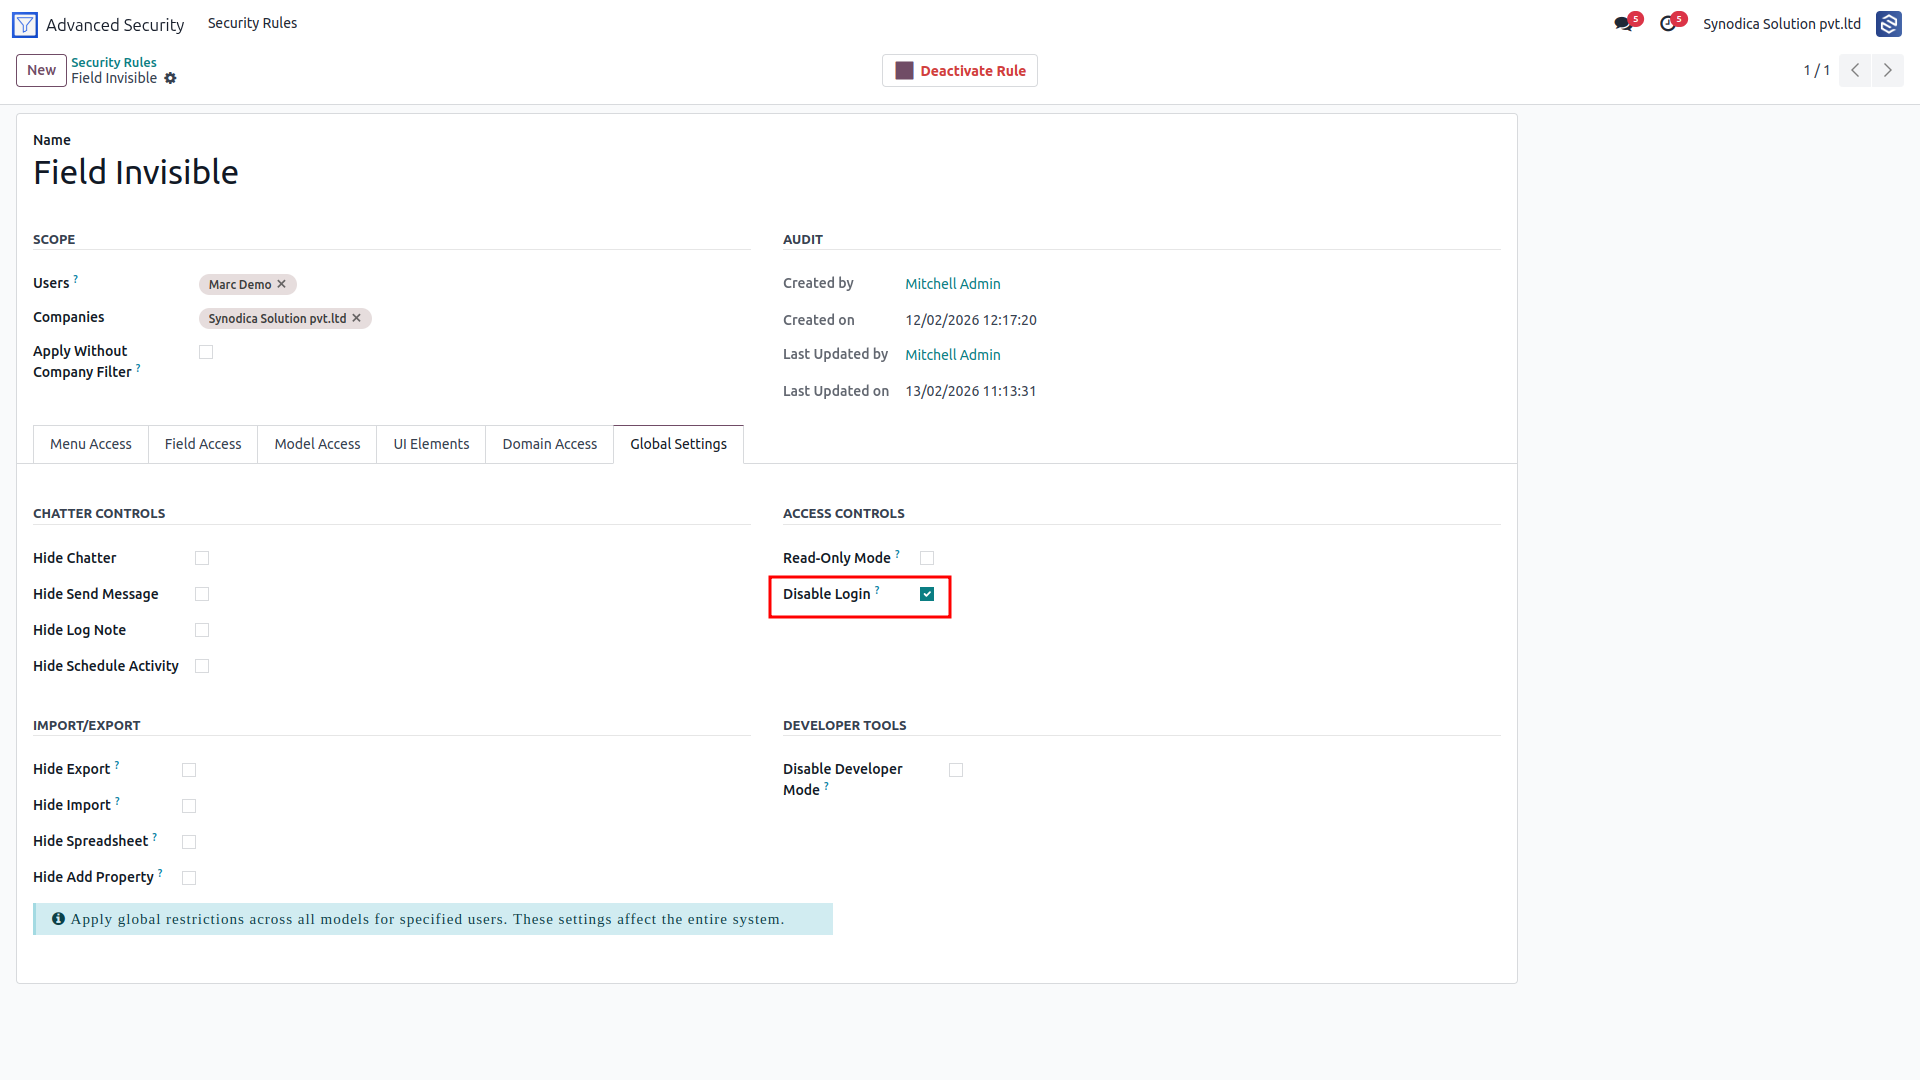This screenshot has height=1080, width=1920.
Task: Open the chat messages icon
Action: pyautogui.click(x=1623, y=24)
